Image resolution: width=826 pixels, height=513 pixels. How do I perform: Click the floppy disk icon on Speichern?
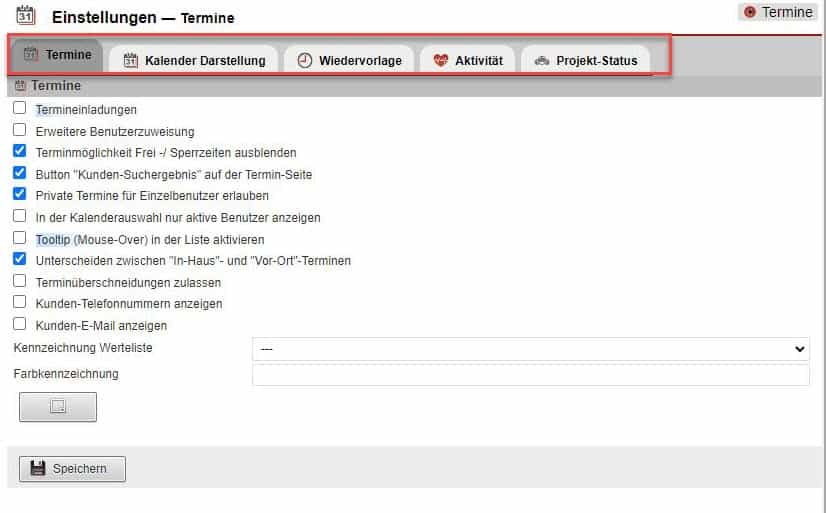pyautogui.click(x=38, y=469)
